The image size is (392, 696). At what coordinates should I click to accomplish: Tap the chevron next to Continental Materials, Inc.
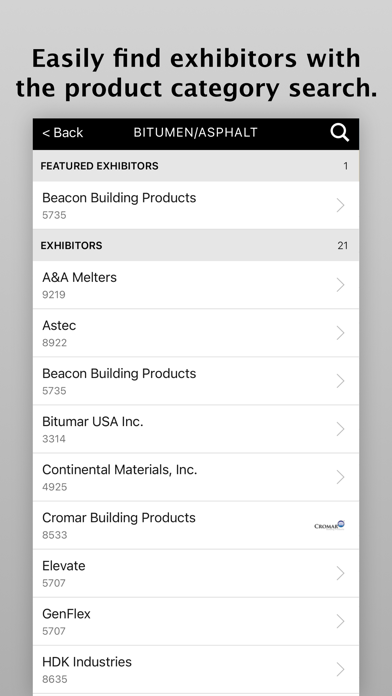[x=341, y=477]
